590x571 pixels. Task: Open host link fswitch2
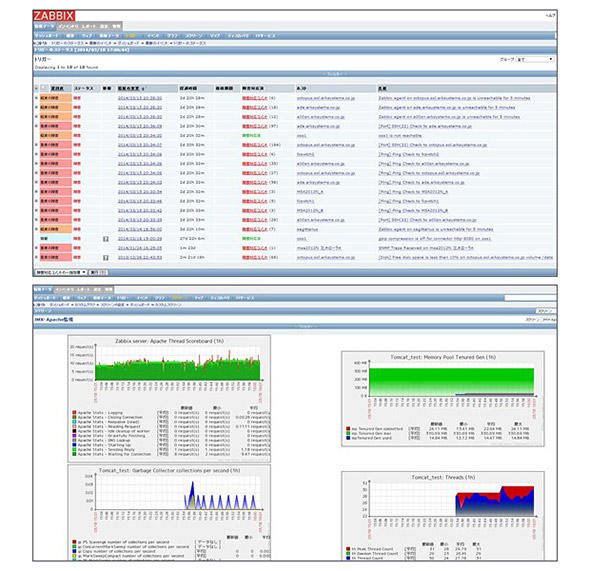click(306, 154)
